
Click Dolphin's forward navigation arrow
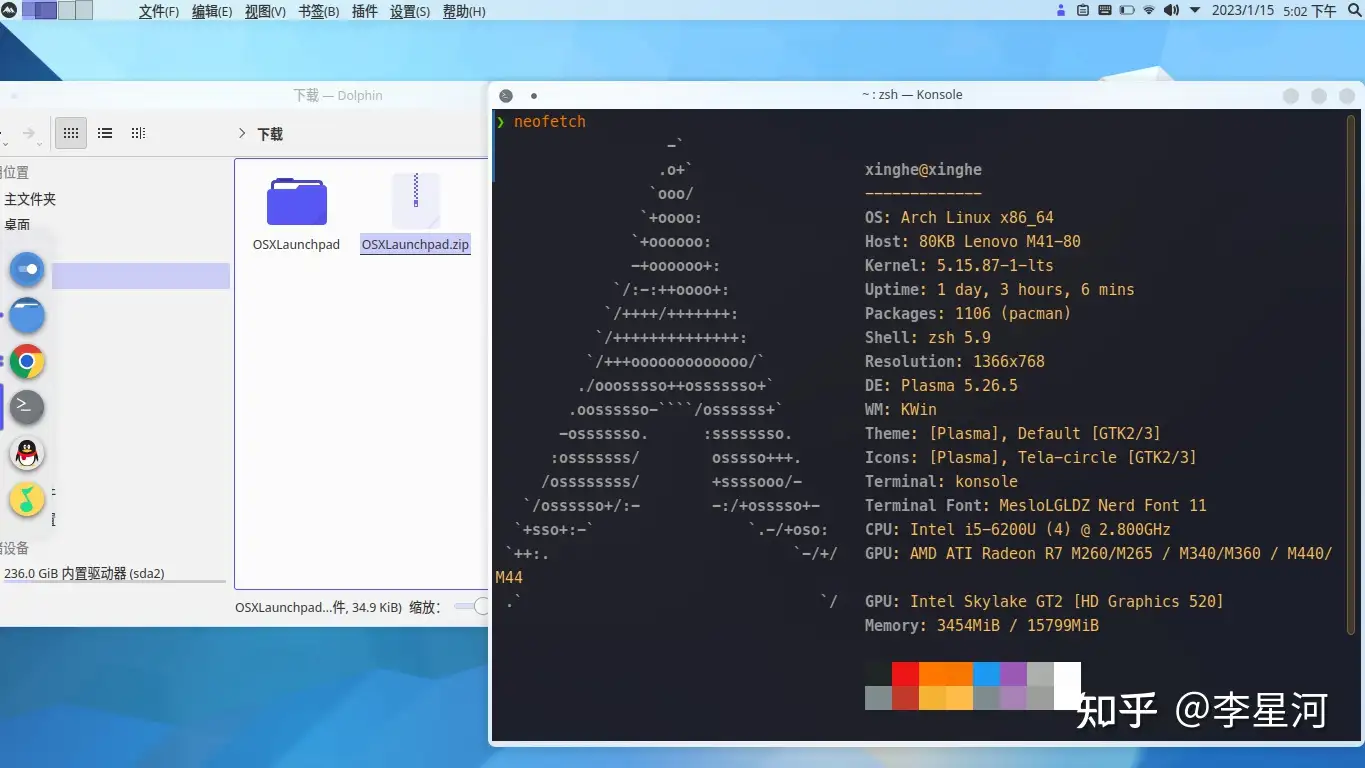click(x=28, y=133)
